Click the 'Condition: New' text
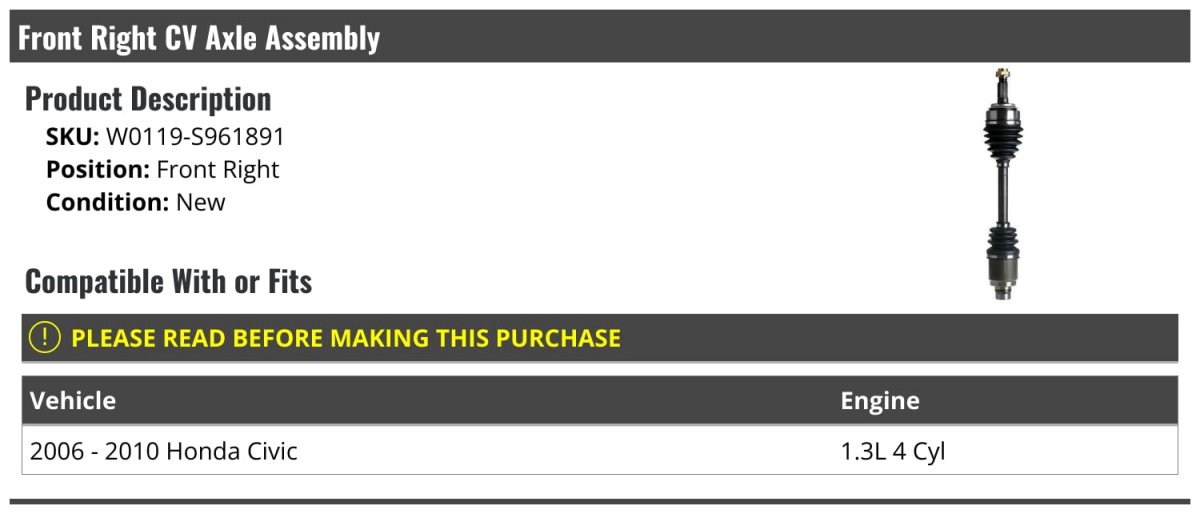Viewport: 1200px width, 514px height. (136, 202)
